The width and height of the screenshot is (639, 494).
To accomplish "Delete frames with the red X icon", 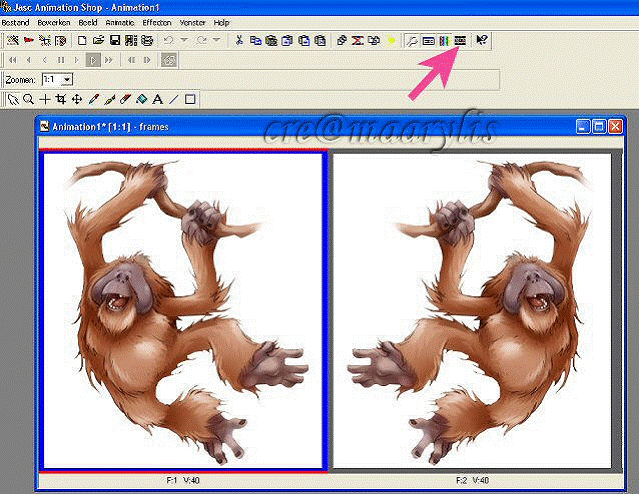I will click(357, 40).
